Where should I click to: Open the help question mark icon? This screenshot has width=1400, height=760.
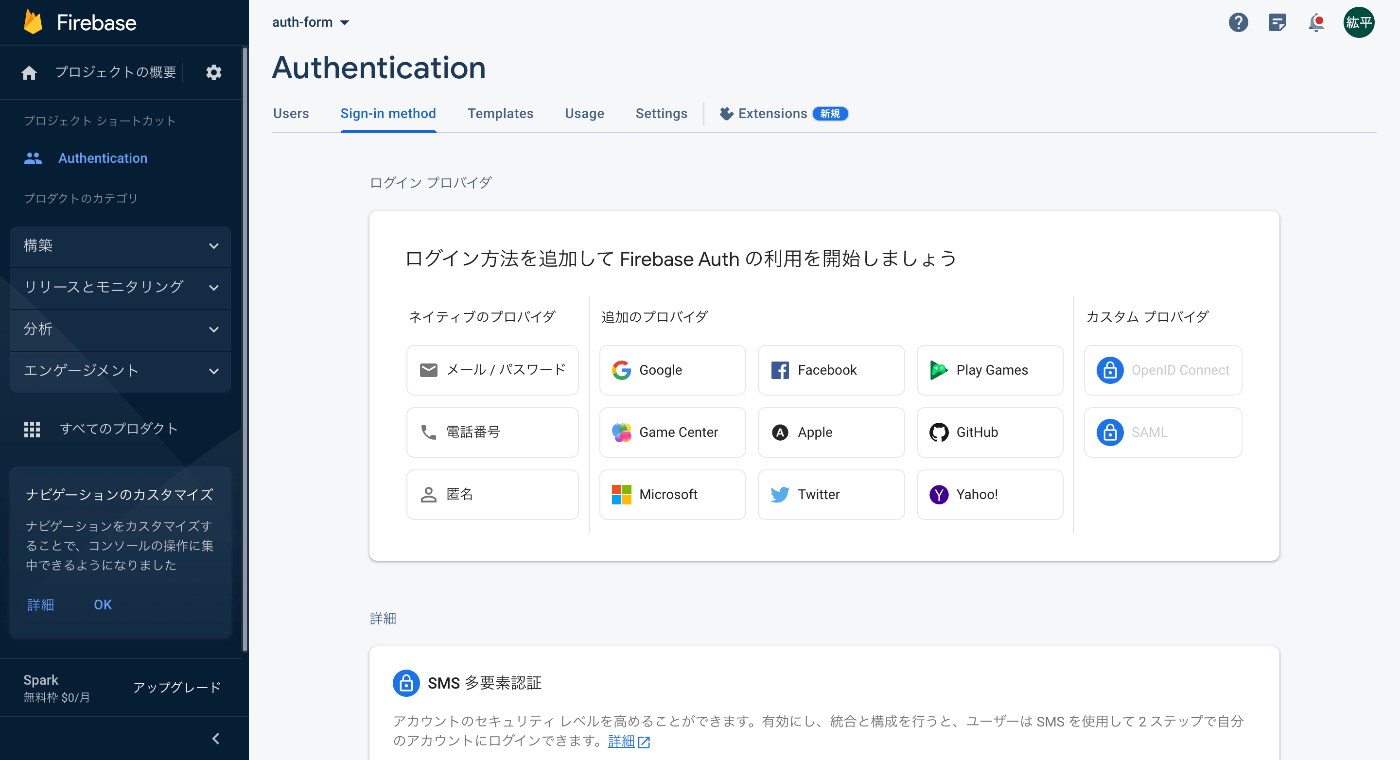tap(1238, 22)
